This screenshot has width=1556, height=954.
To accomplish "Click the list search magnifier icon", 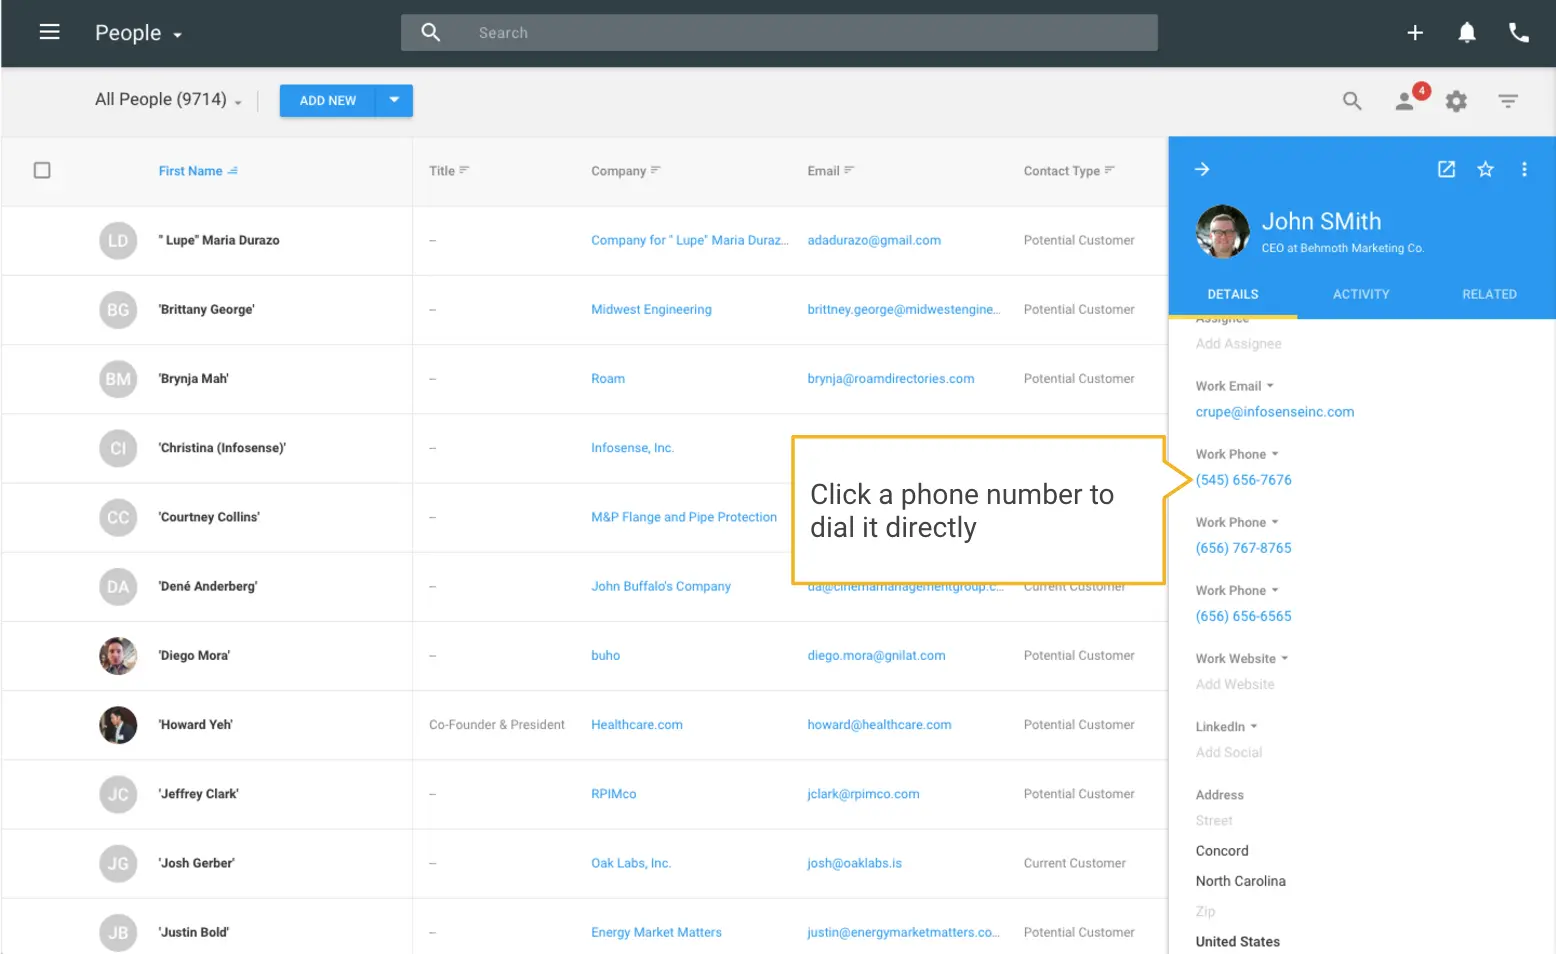I will pos(1352,101).
